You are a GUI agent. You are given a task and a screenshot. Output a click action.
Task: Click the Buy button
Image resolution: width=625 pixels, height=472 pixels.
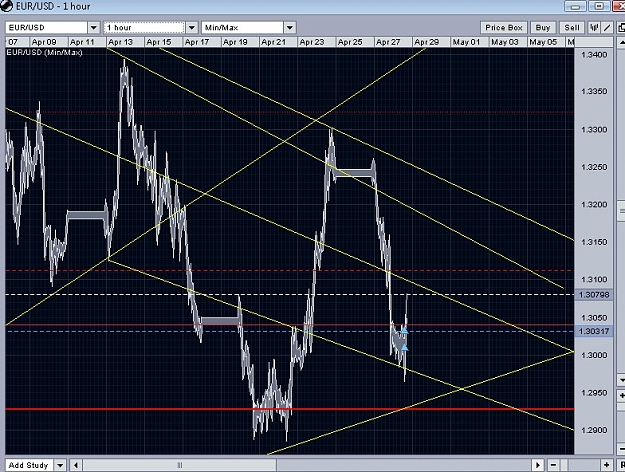click(542, 28)
